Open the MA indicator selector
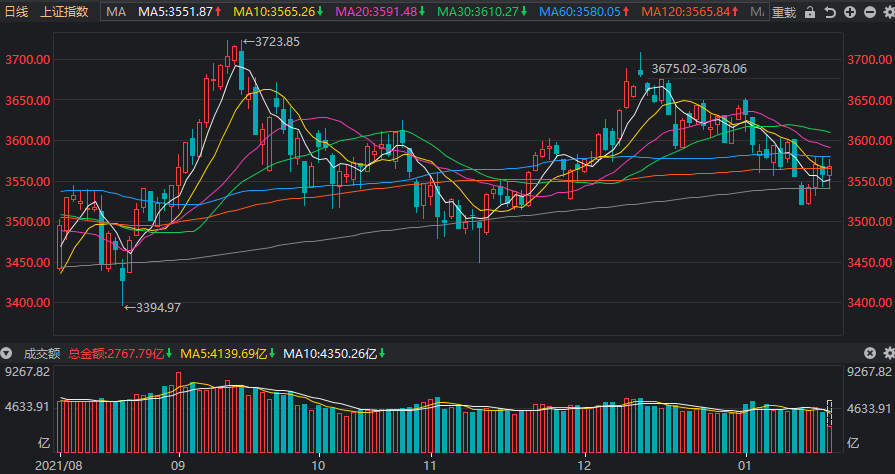895x474 pixels. (x=116, y=12)
